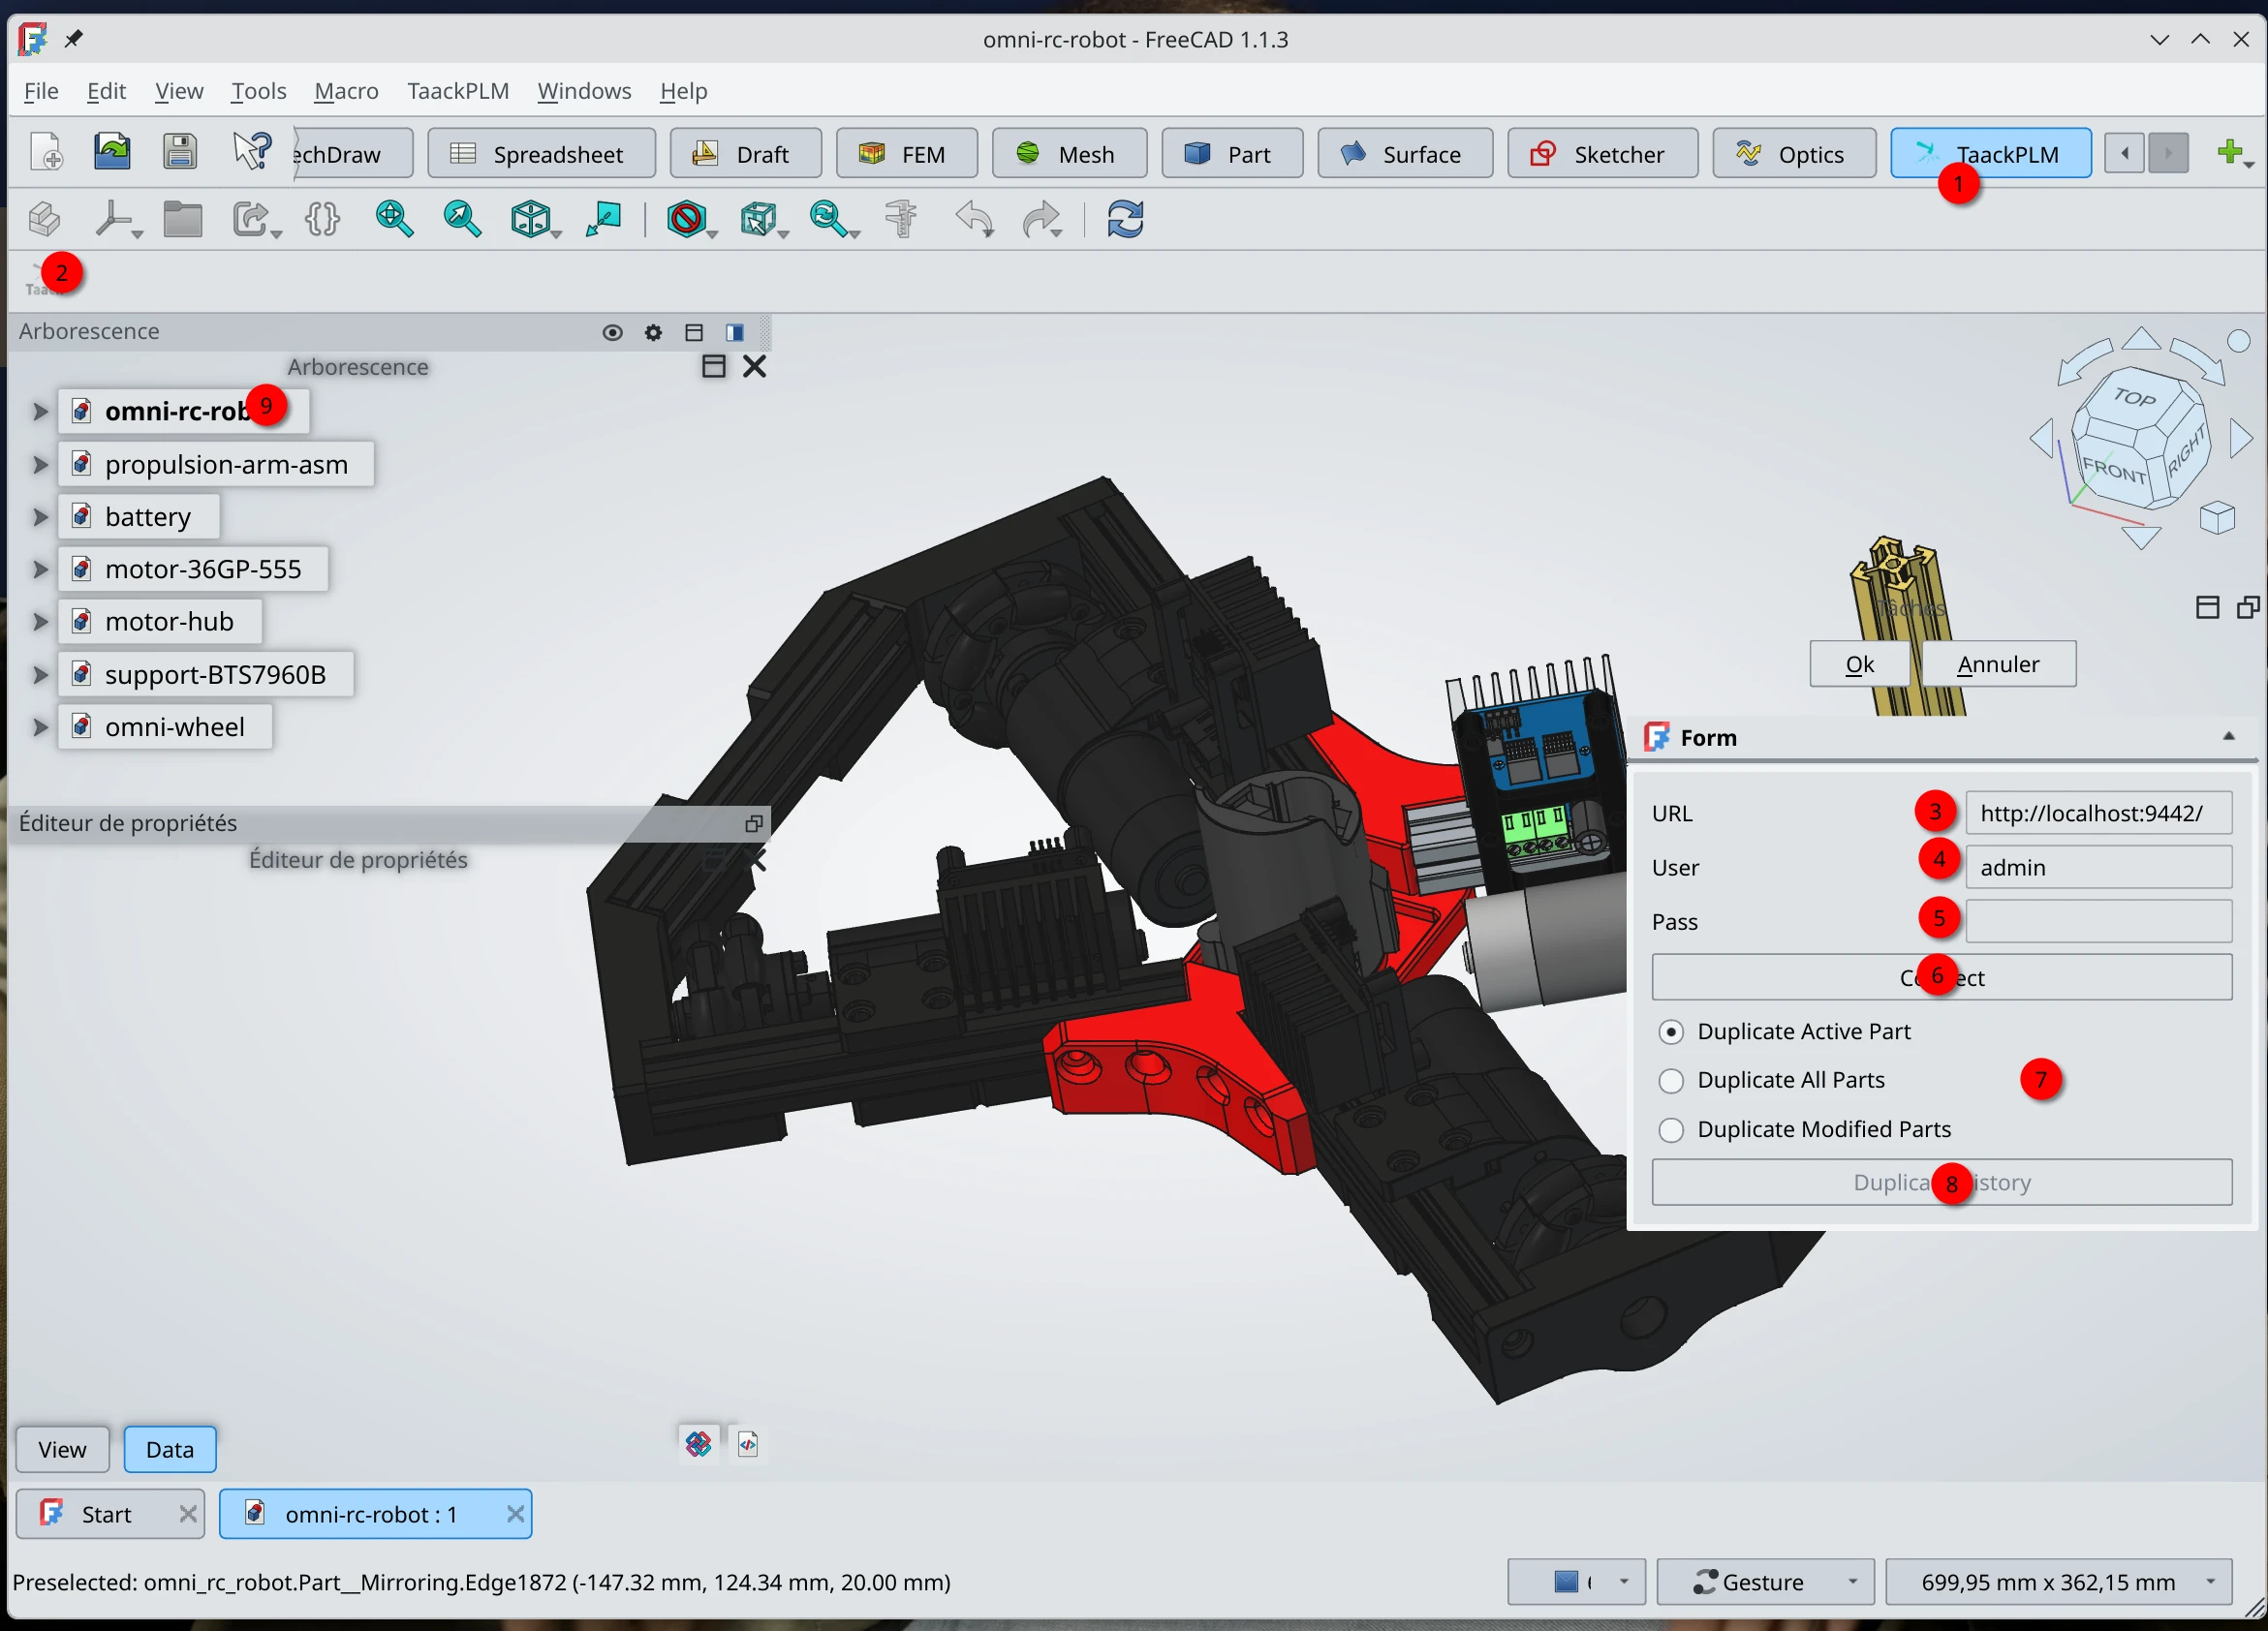Expand the battery tree node
The width and height of the screenshot is (2268, 1631).
pos(39,517)
